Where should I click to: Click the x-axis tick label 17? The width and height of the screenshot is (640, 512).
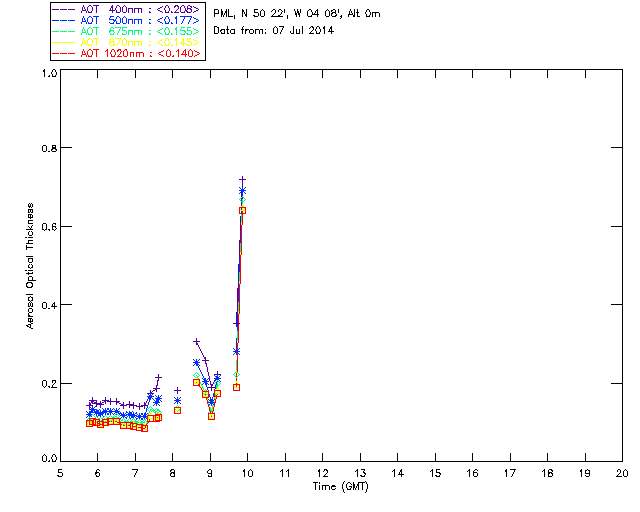pyautogui.click(x=510, y=473)
